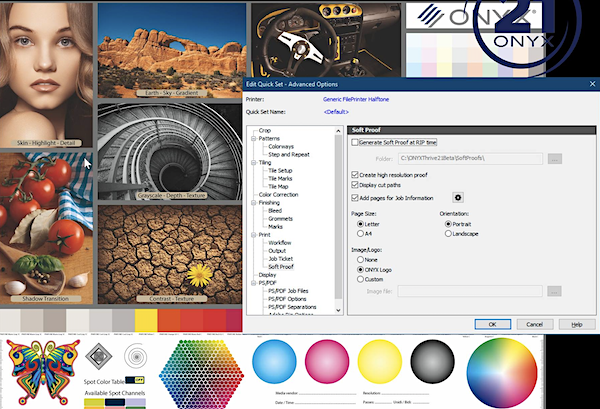Click the cracked earth Contrast-Texture photo
Screen dimensions: 600x409
(170, 254)
